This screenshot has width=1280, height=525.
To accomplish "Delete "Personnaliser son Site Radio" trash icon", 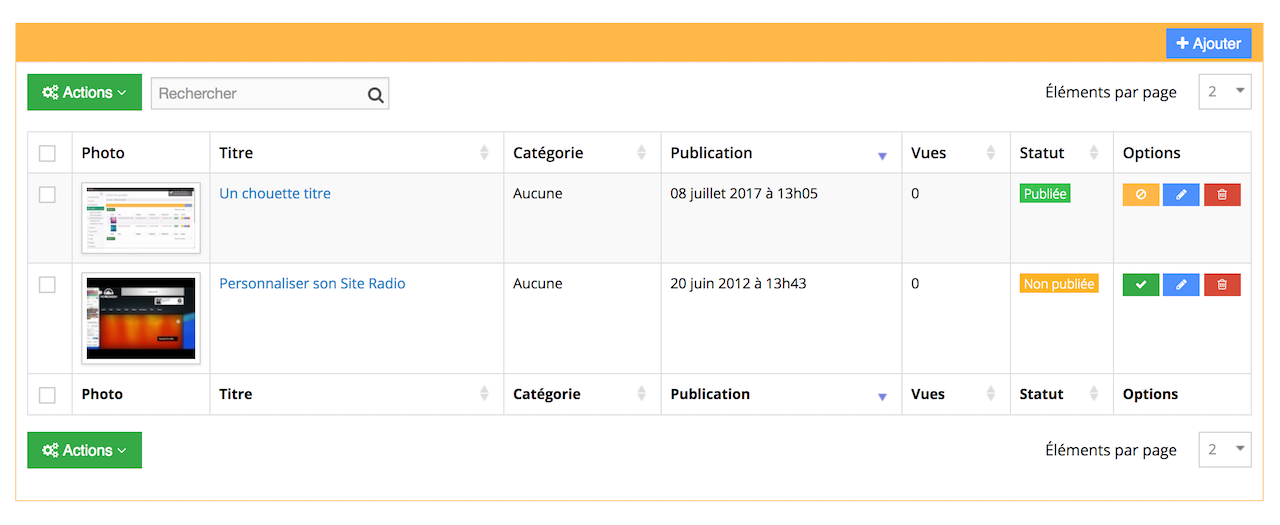I will (x=1222, y=285).
